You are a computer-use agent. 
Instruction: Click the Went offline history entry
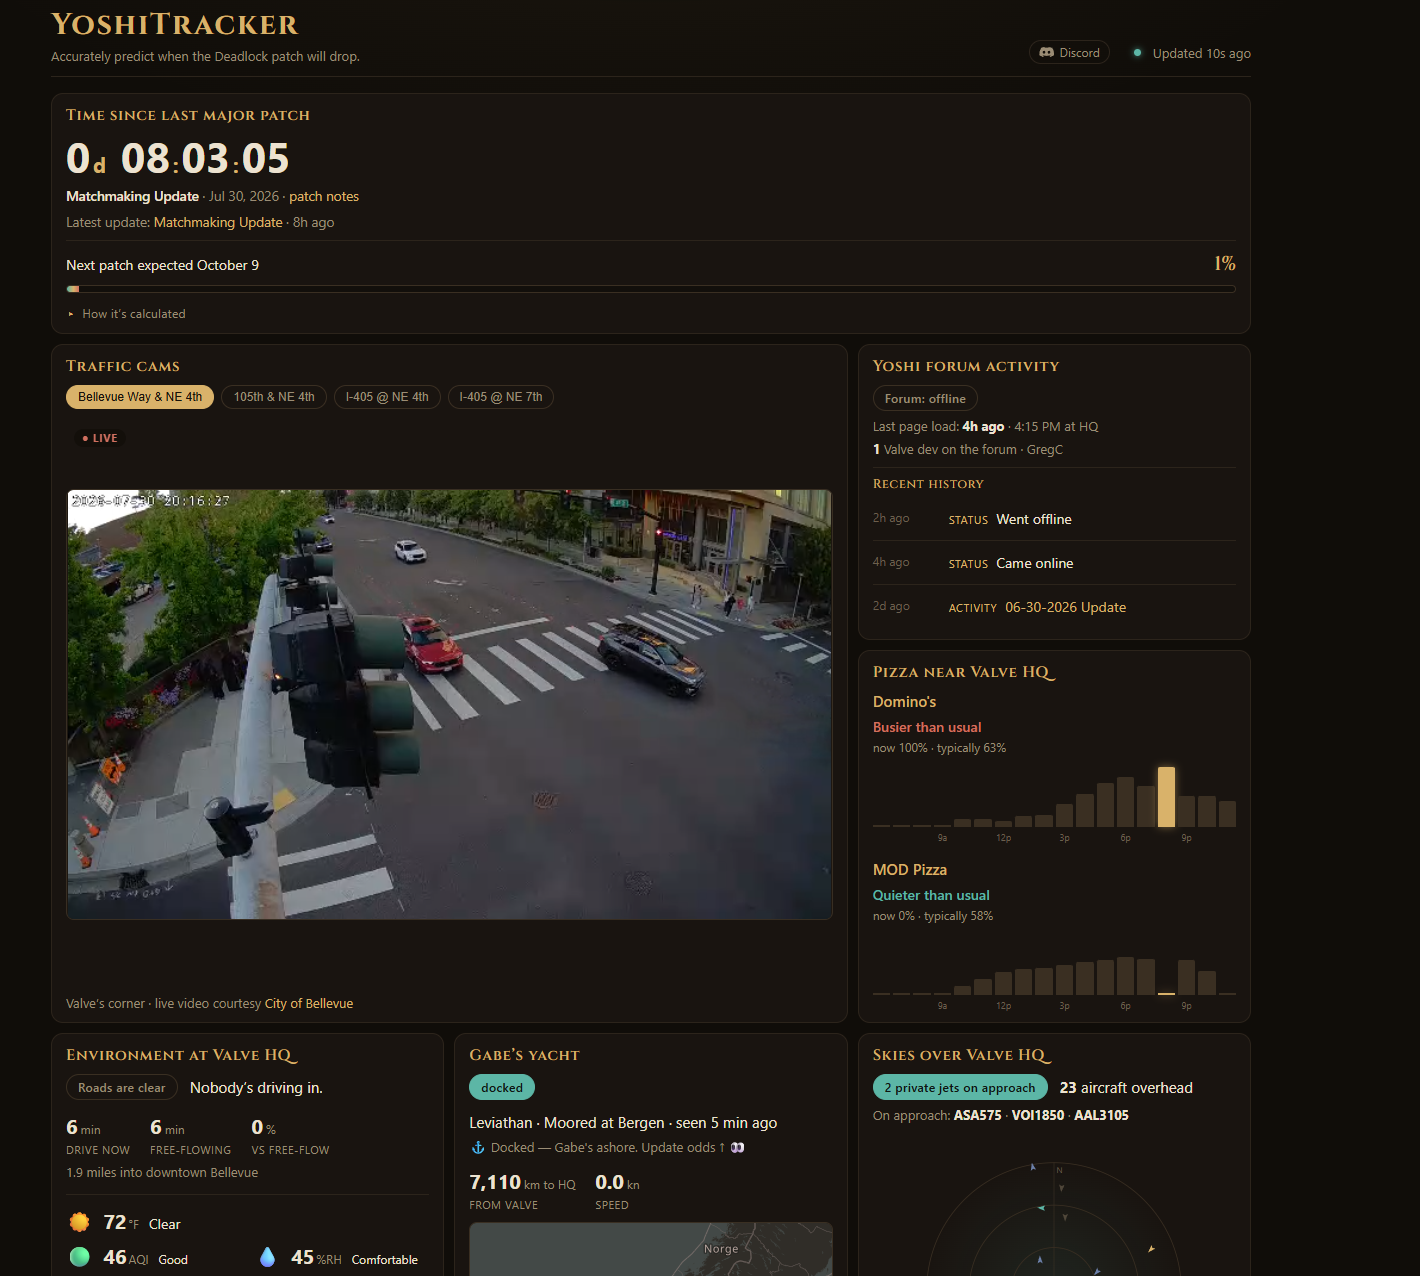(1054, 519)
